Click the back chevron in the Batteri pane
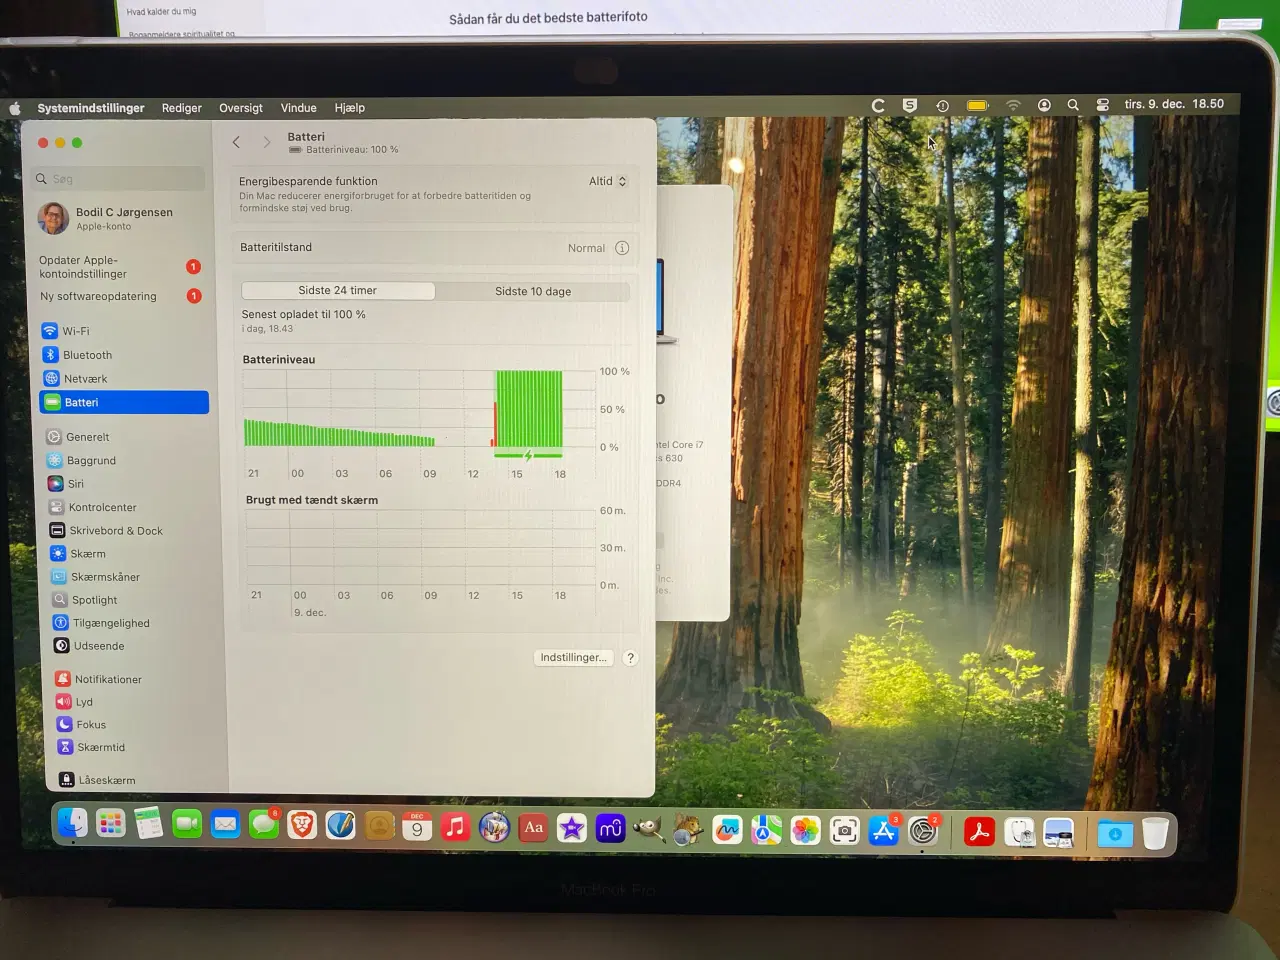1280x960 pixels. (236, 142)
